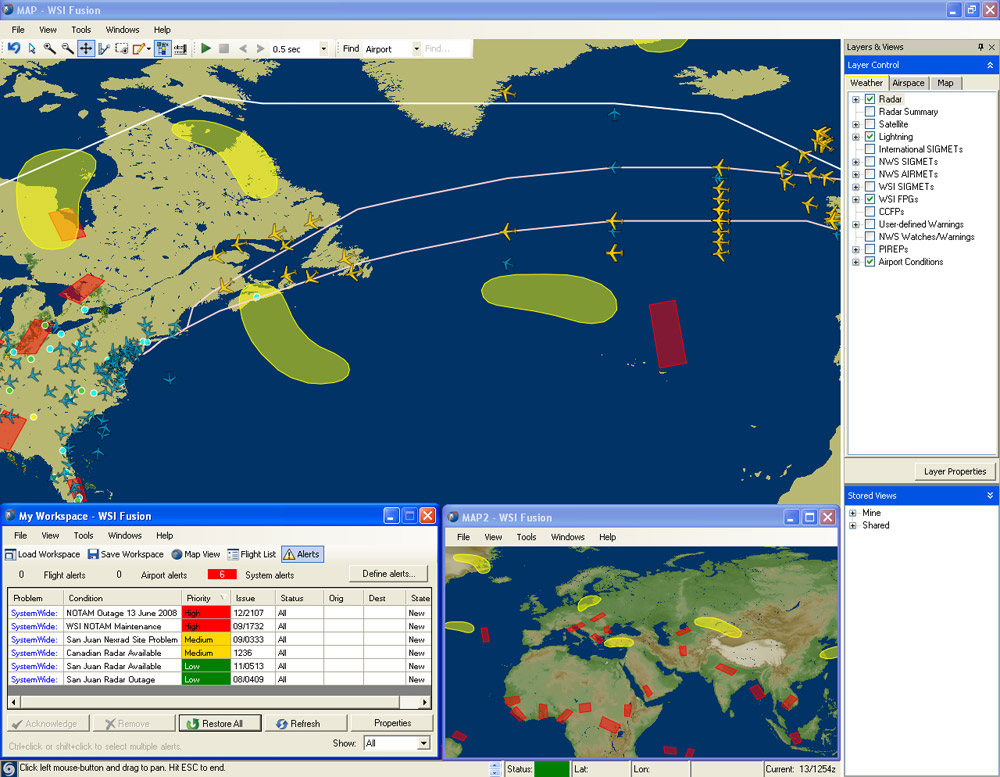The image size is (1000, 777).
Task: Enable the PIREPs layer checkbox
Action: (x=870, y=249)
